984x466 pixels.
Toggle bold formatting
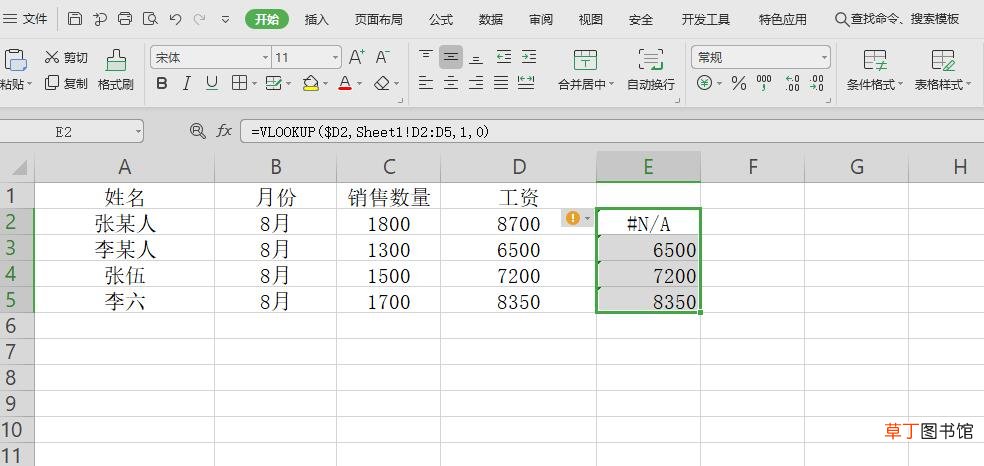pyautogui.click(x=162, y=83)
